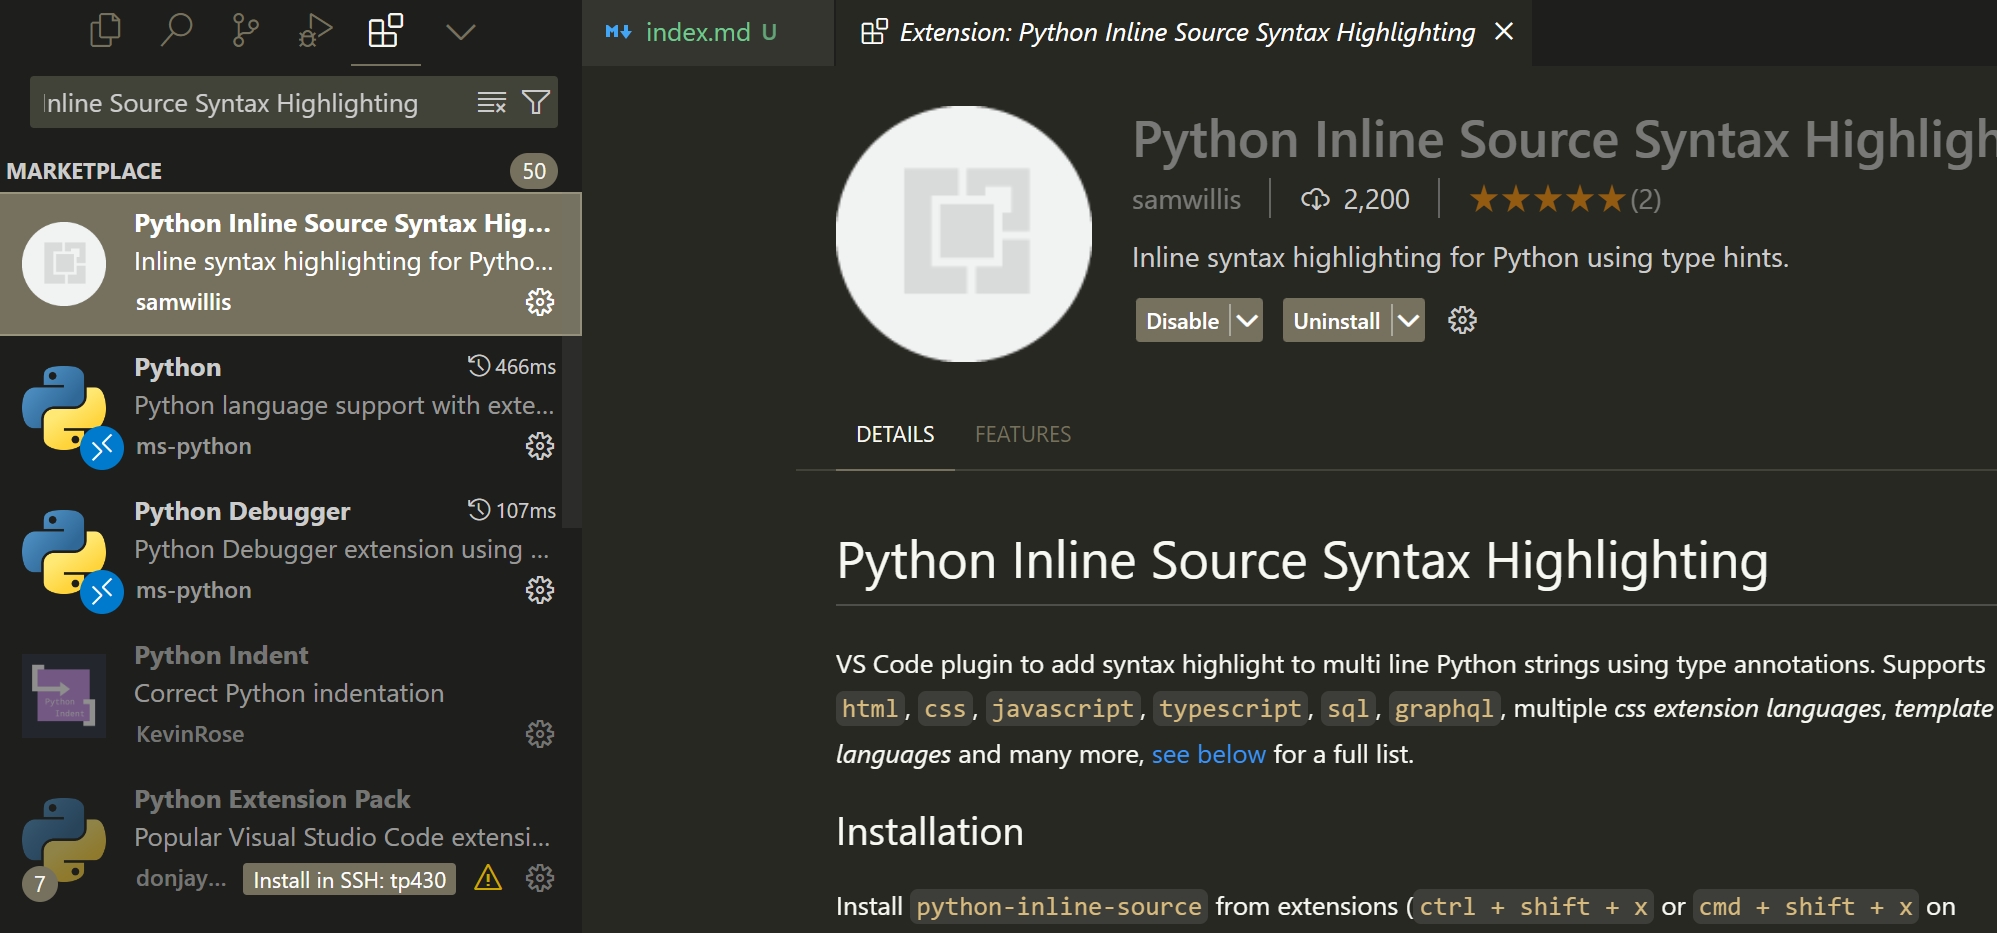Select the Python Extension Pack entry
The image size is (1997, 933).
point(290,839)
